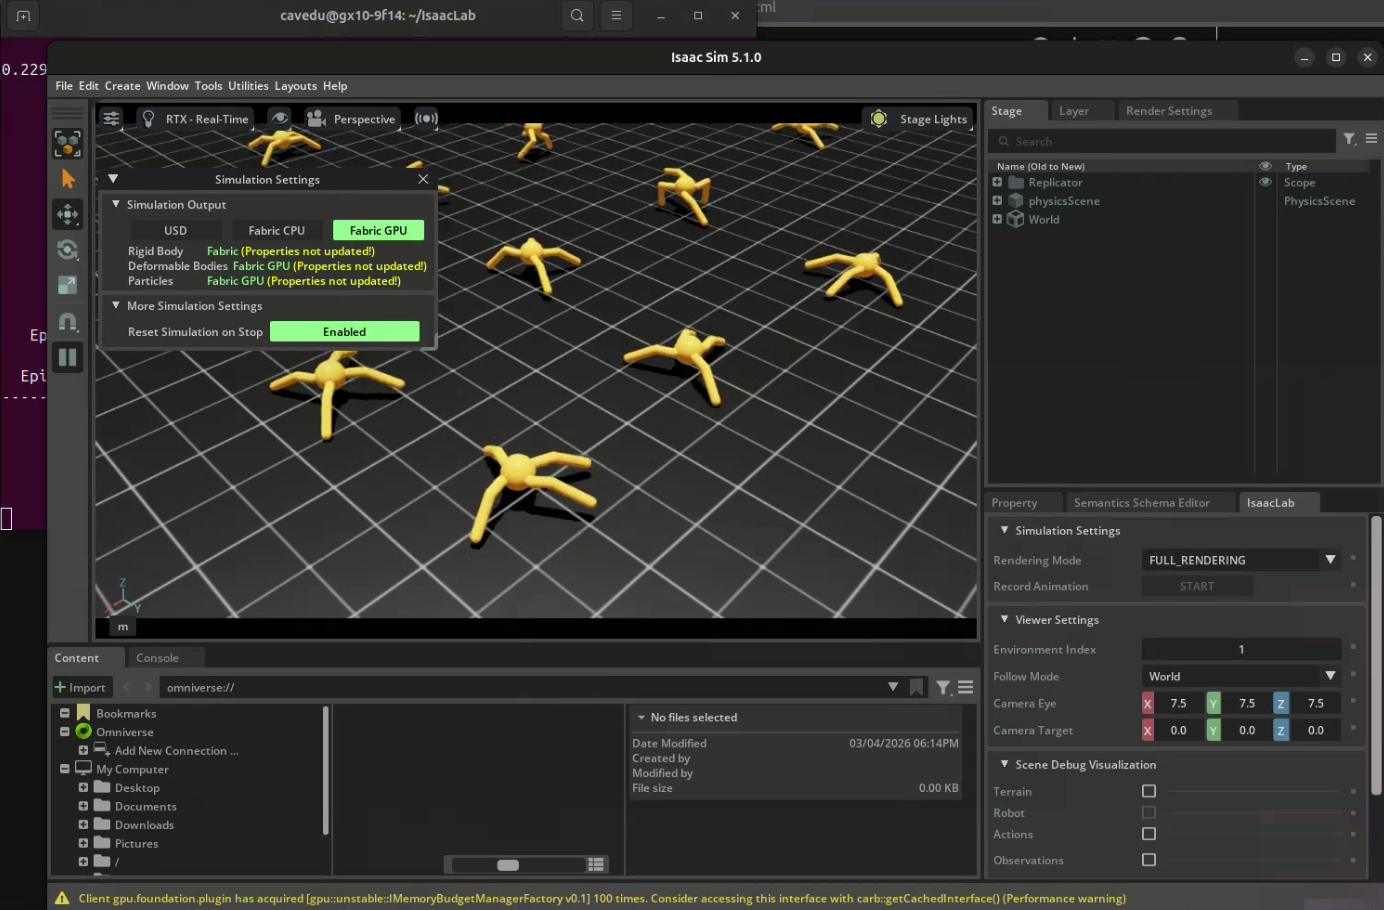Click the Import button in Content panel

(x=80, y=688)
